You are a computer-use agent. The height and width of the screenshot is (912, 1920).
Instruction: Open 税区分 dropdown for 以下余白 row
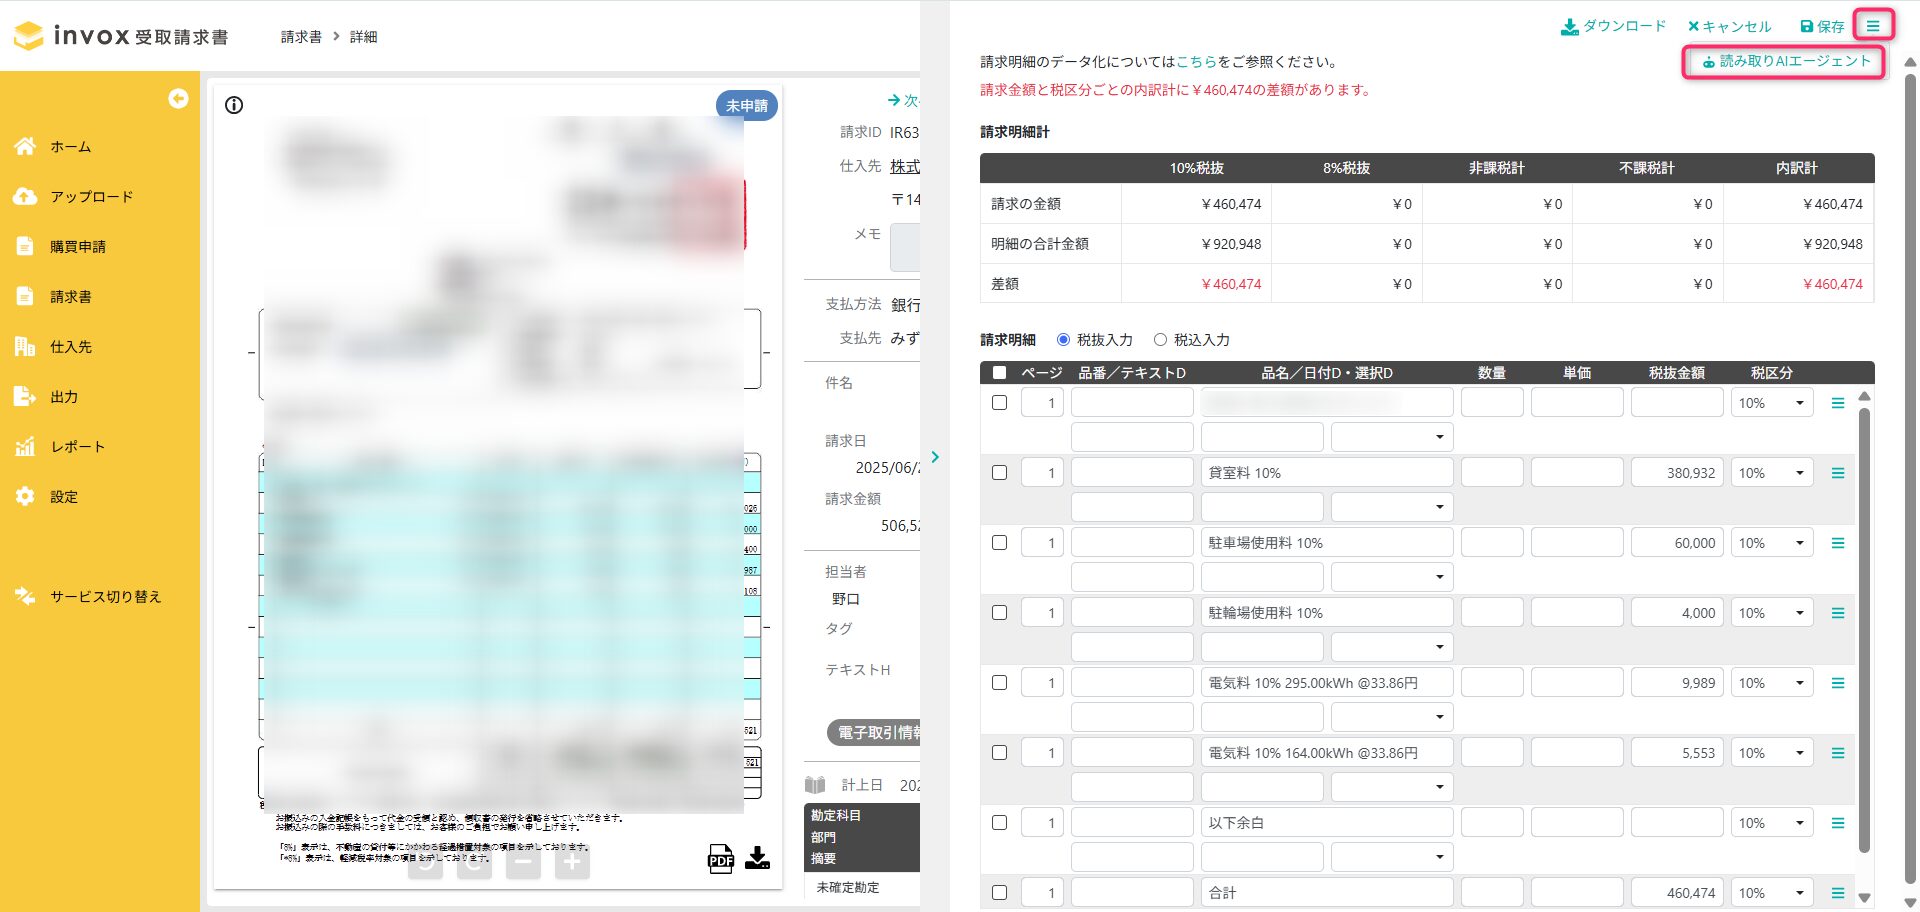[1771, 823]
